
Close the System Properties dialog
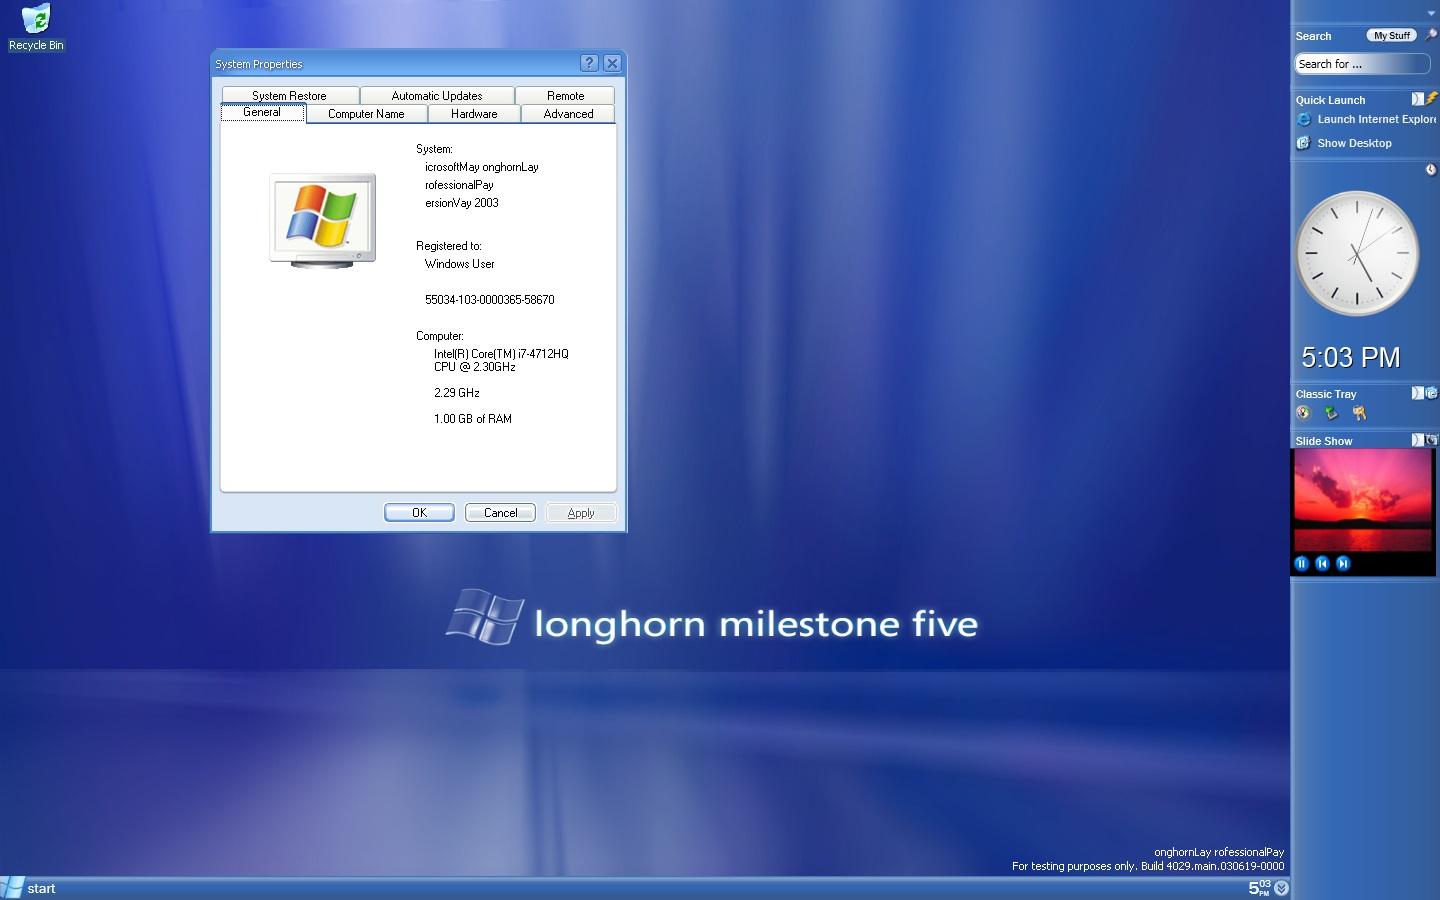pos(612,63)
